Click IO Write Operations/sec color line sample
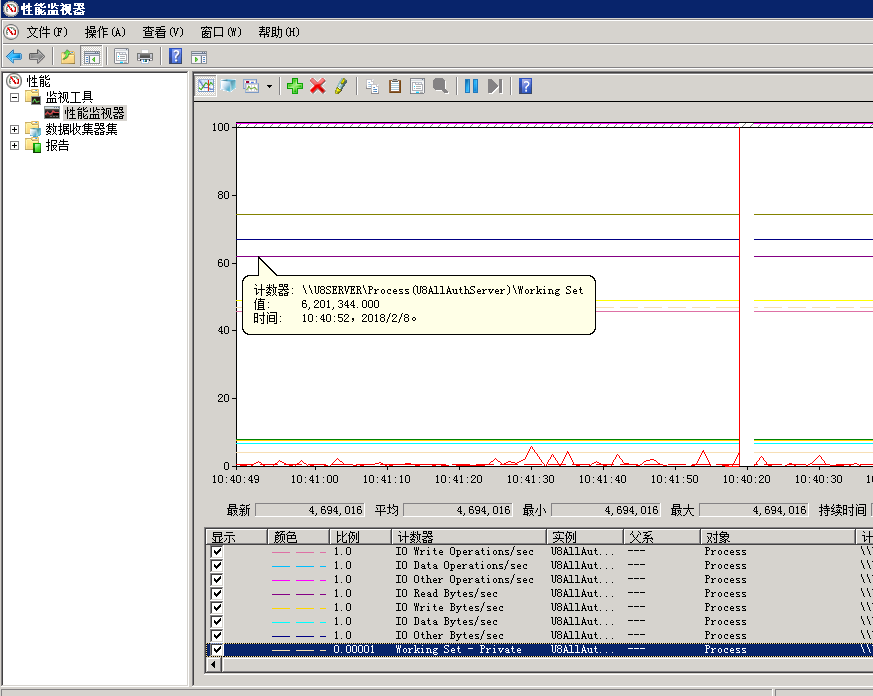Screen dimensions: 873x696 (x=299, y=552)
